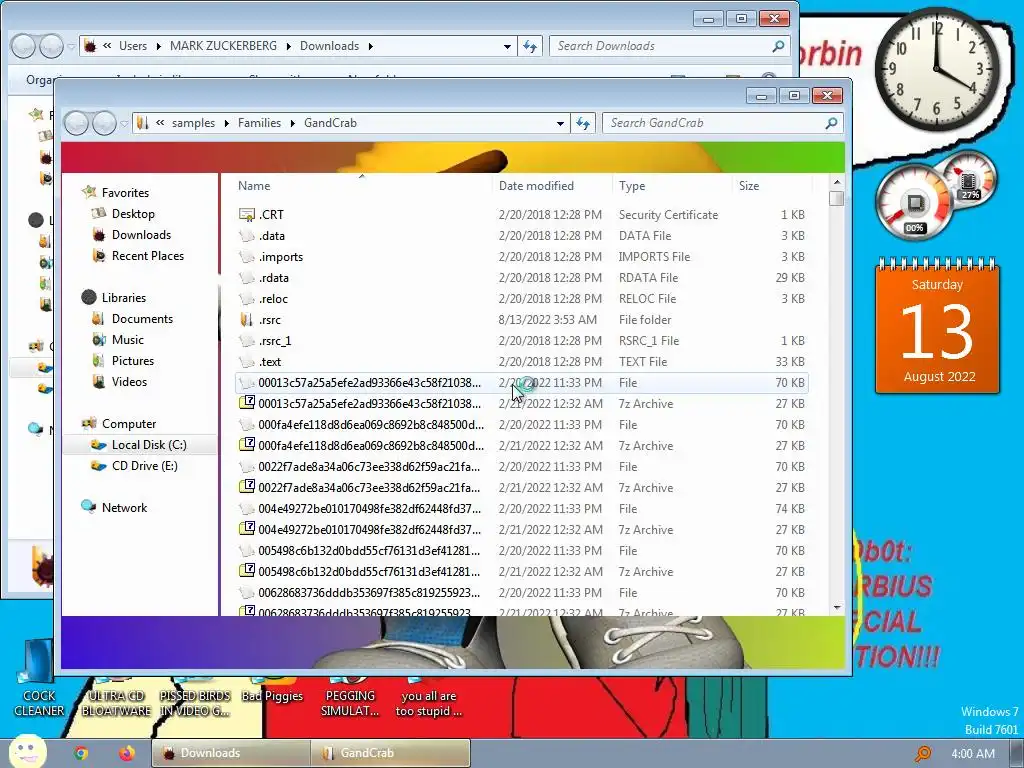Expand the arrow after samples breadcrumb
1024x768 pixels.
tap(226, 123)
